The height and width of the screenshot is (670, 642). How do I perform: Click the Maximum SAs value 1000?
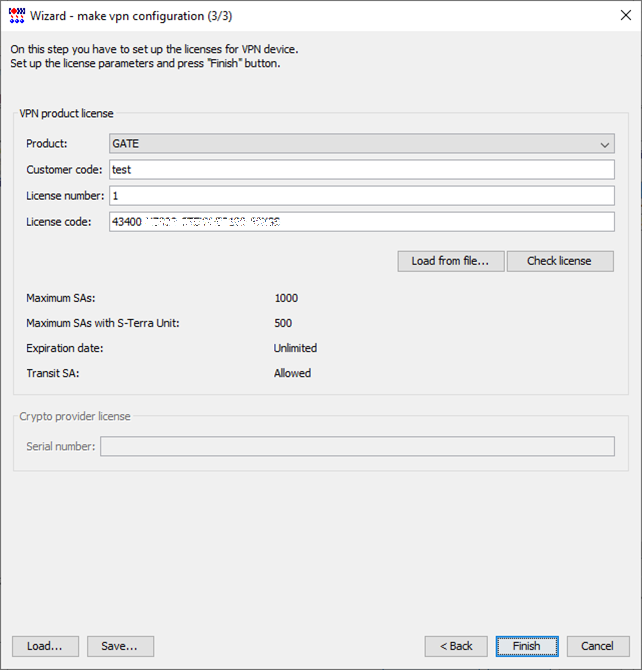286,298
